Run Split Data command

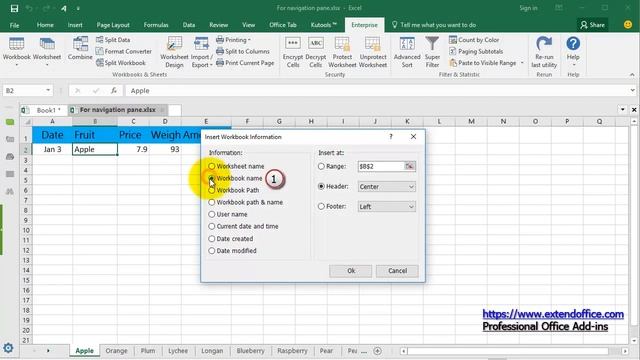[113, 40]
